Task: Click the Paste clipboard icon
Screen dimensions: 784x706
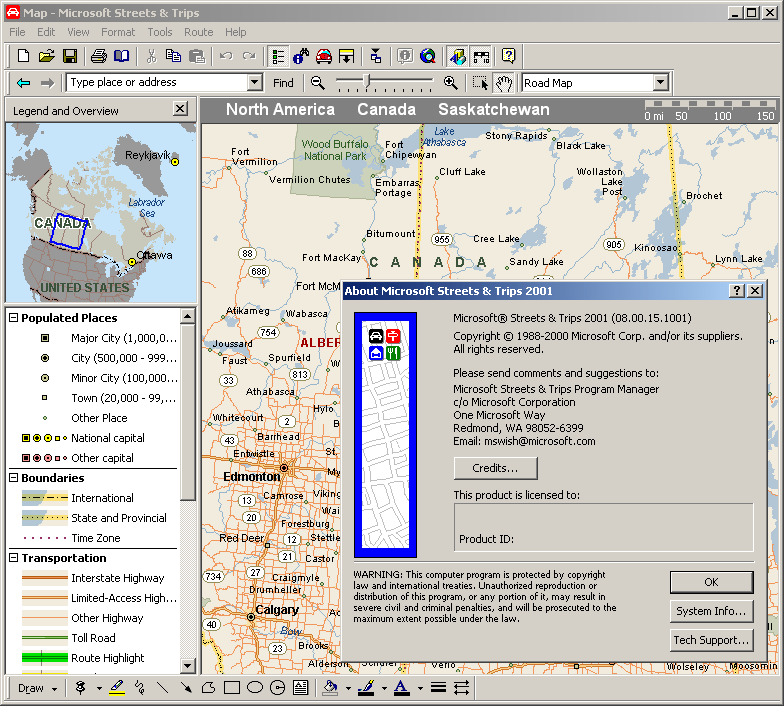Action: click(x=197, y=56)
